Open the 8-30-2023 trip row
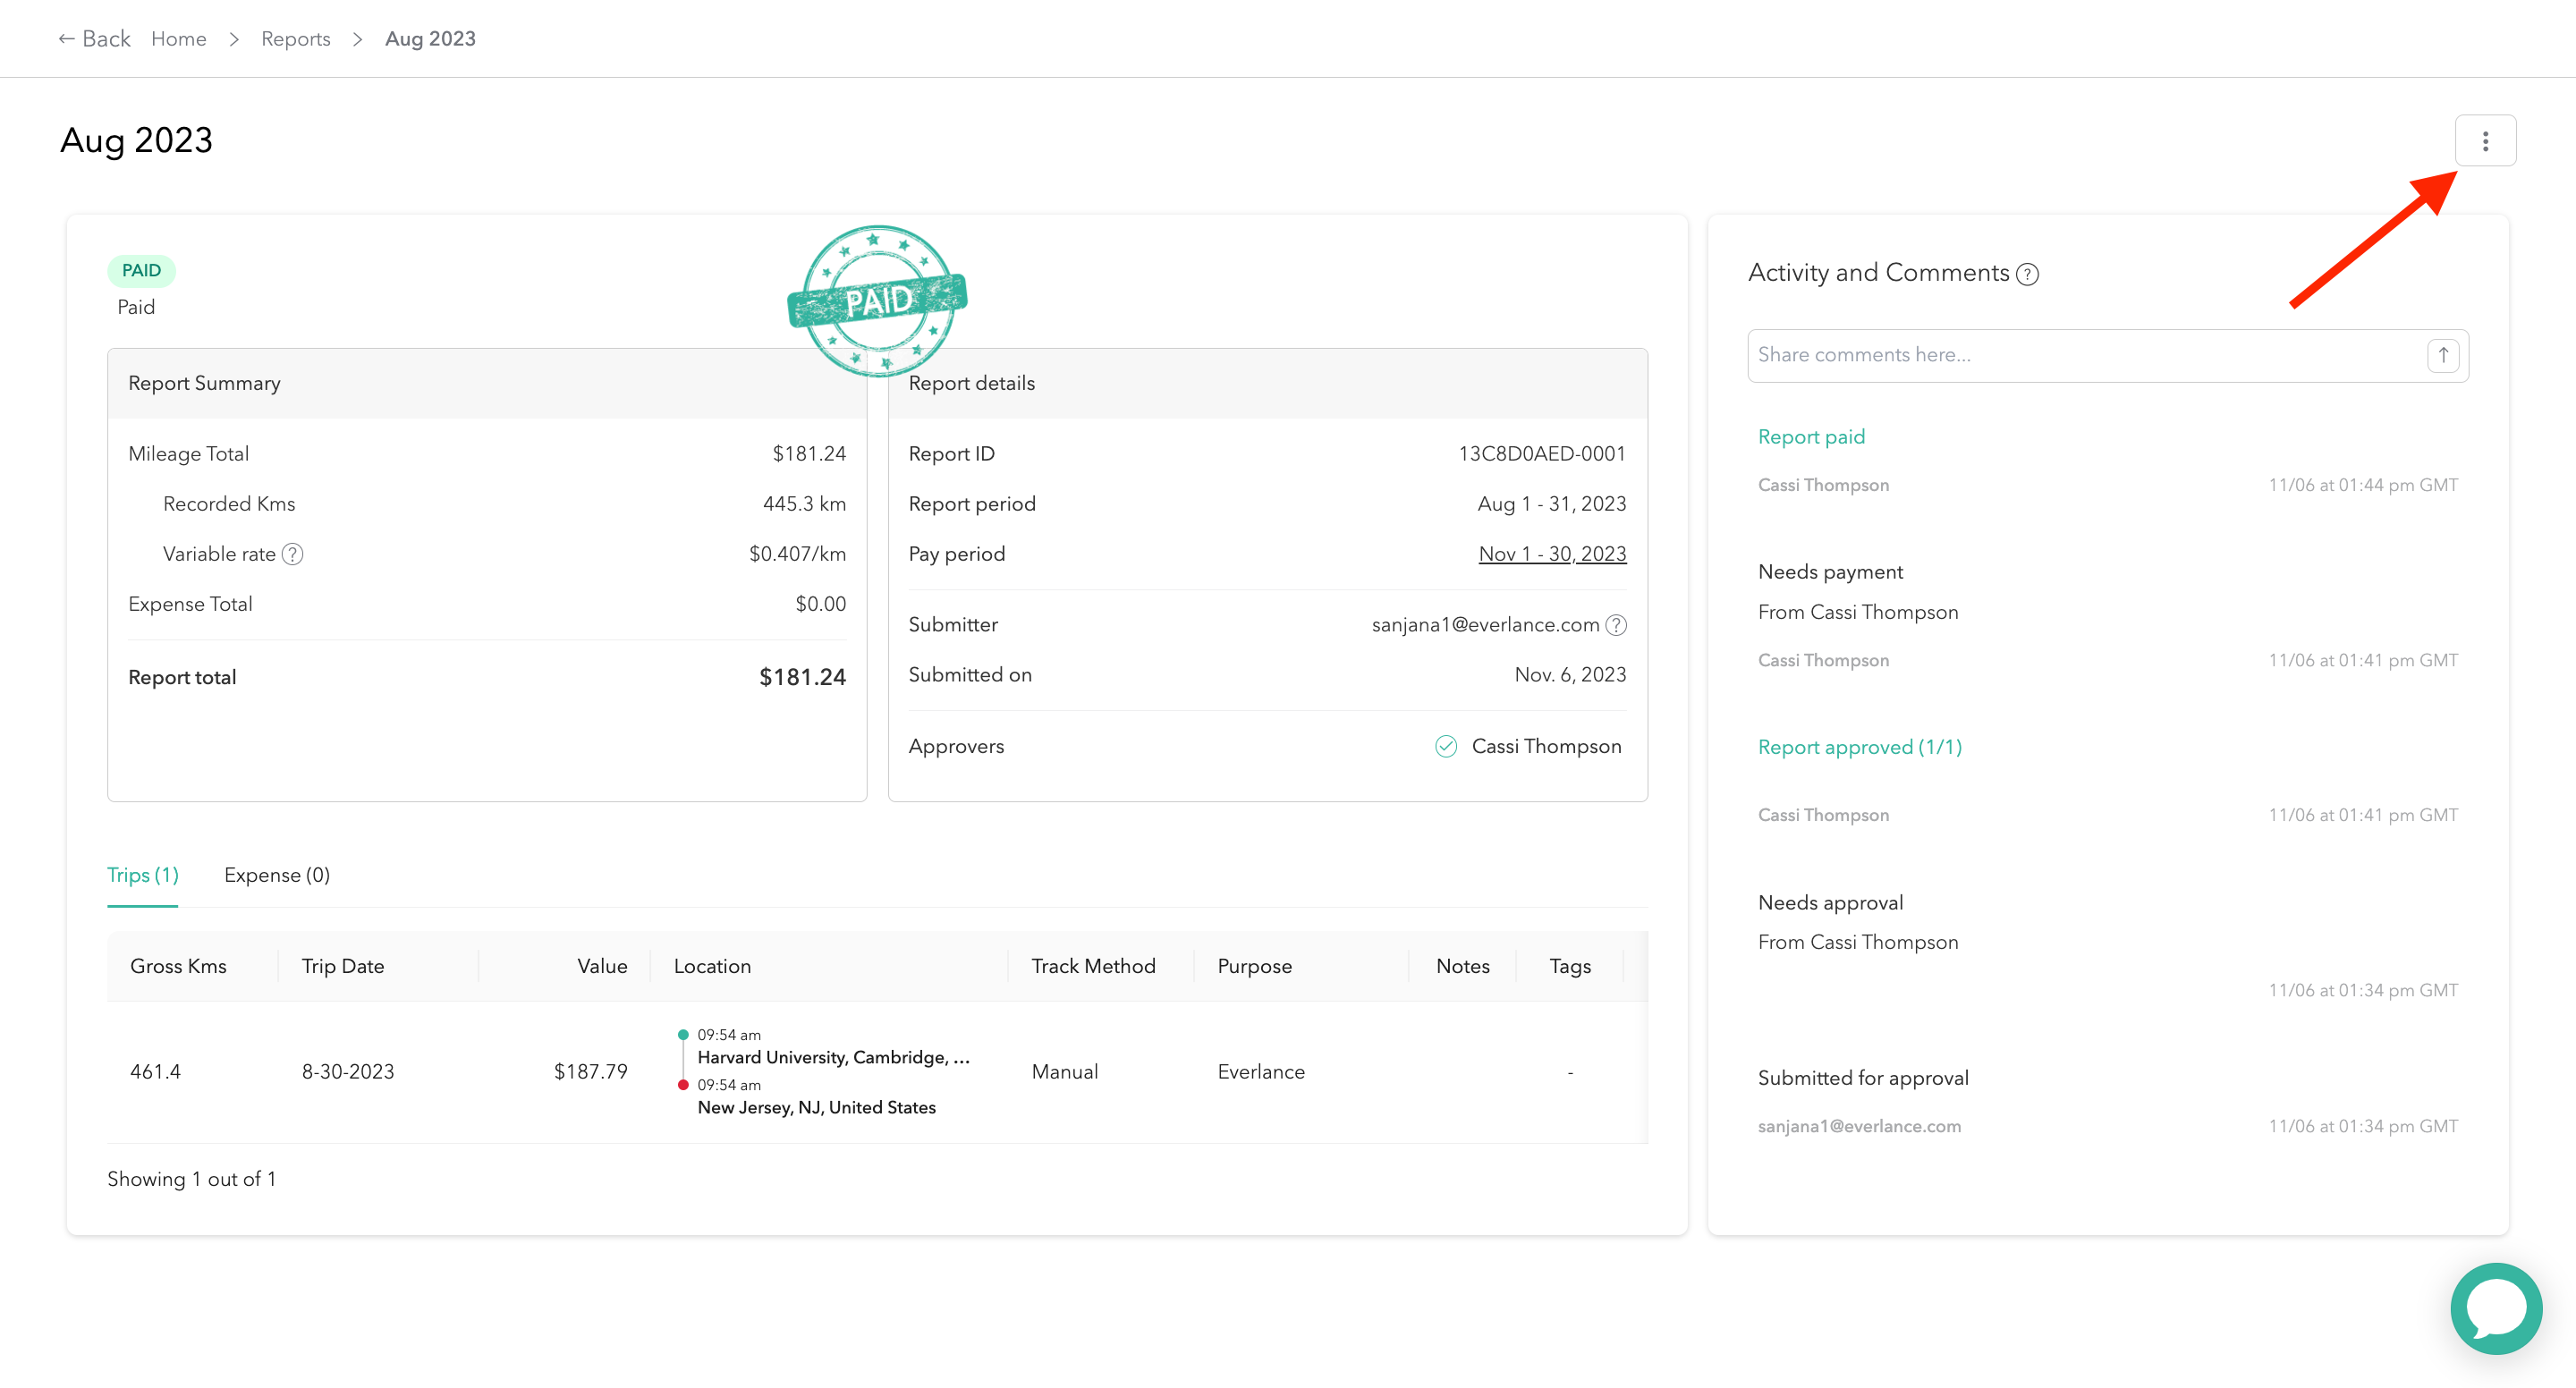2576x1388 pixels. 347,1071
